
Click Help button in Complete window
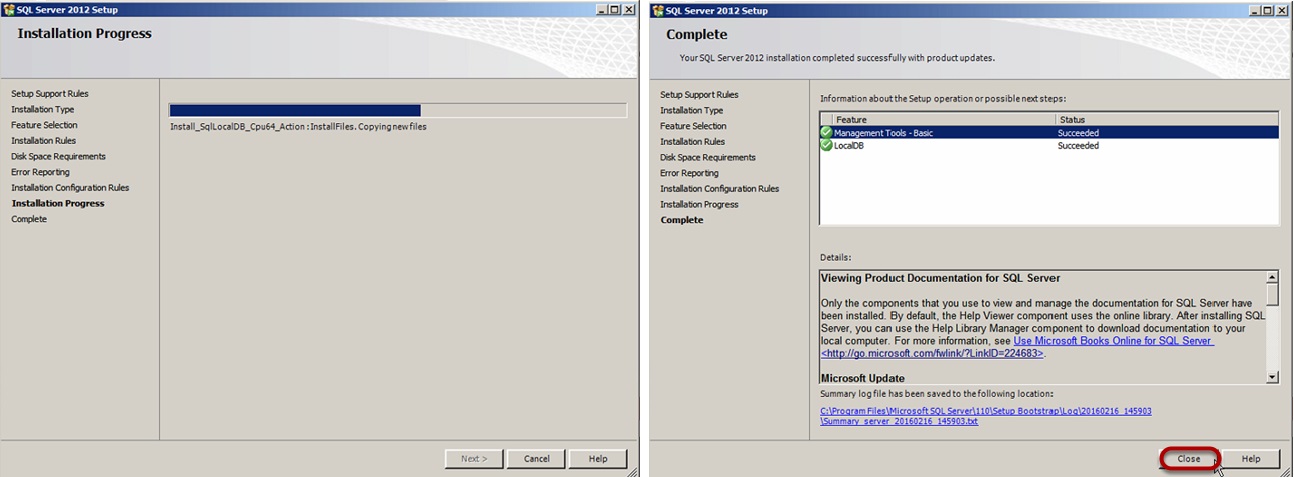(1251, 458)
